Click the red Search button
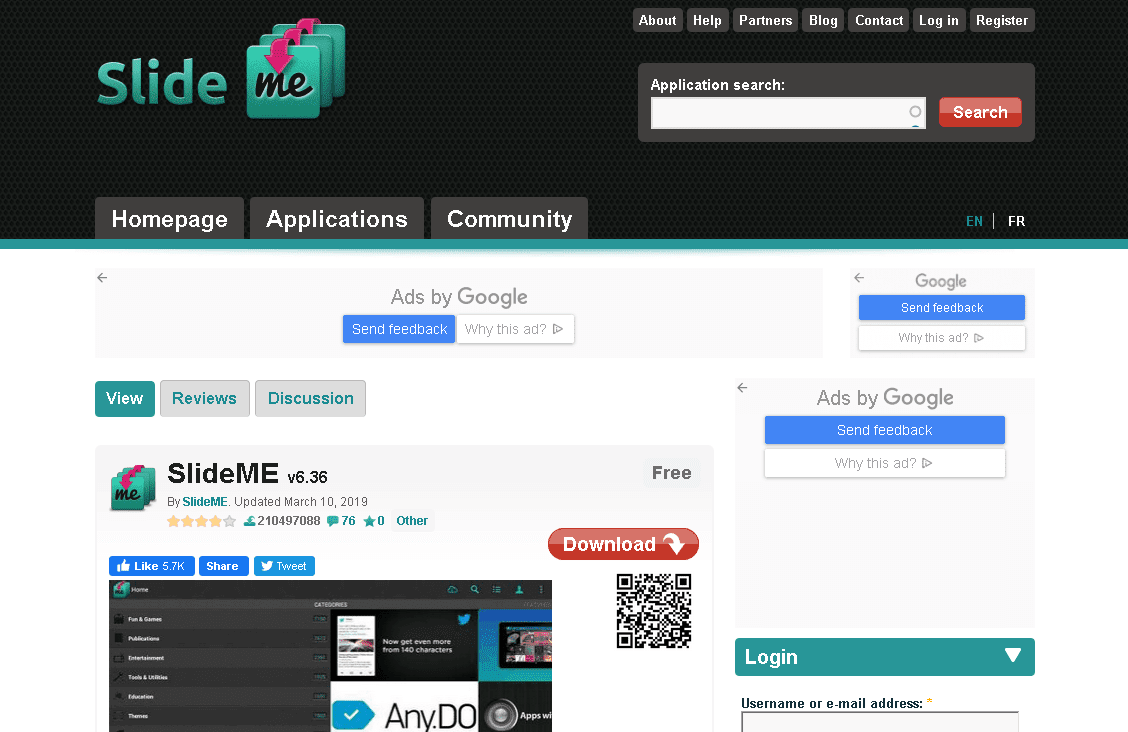Image resolution: width=1128 pixels, height=732 pixels. [980, 112]
